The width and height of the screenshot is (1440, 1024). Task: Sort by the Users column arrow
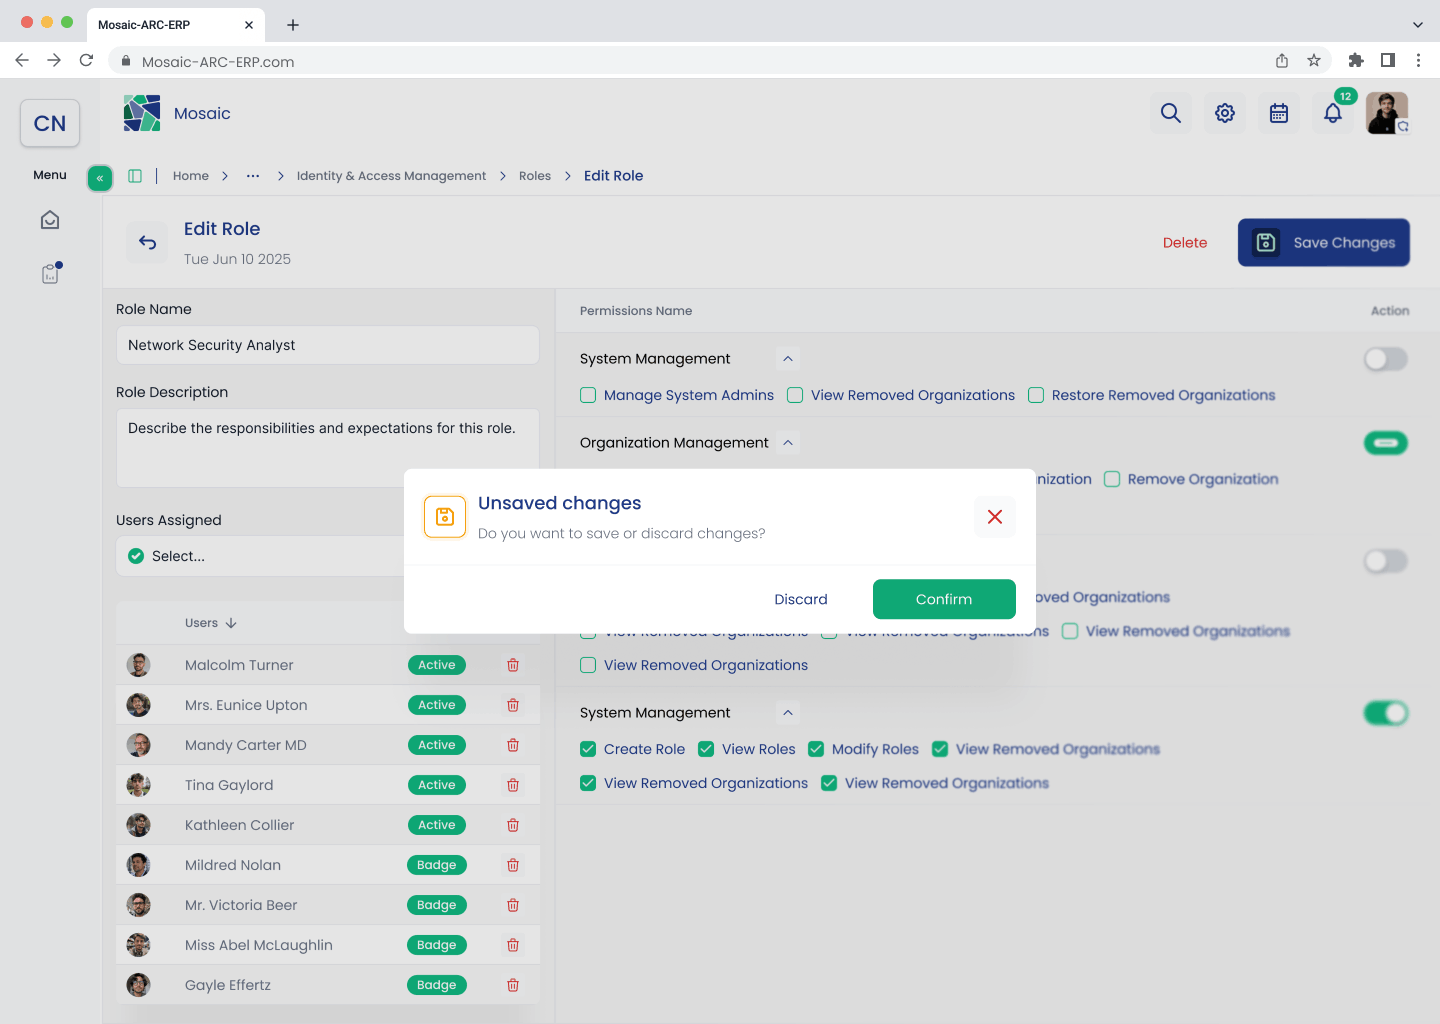pyautogui.click(x=231, y=623)
